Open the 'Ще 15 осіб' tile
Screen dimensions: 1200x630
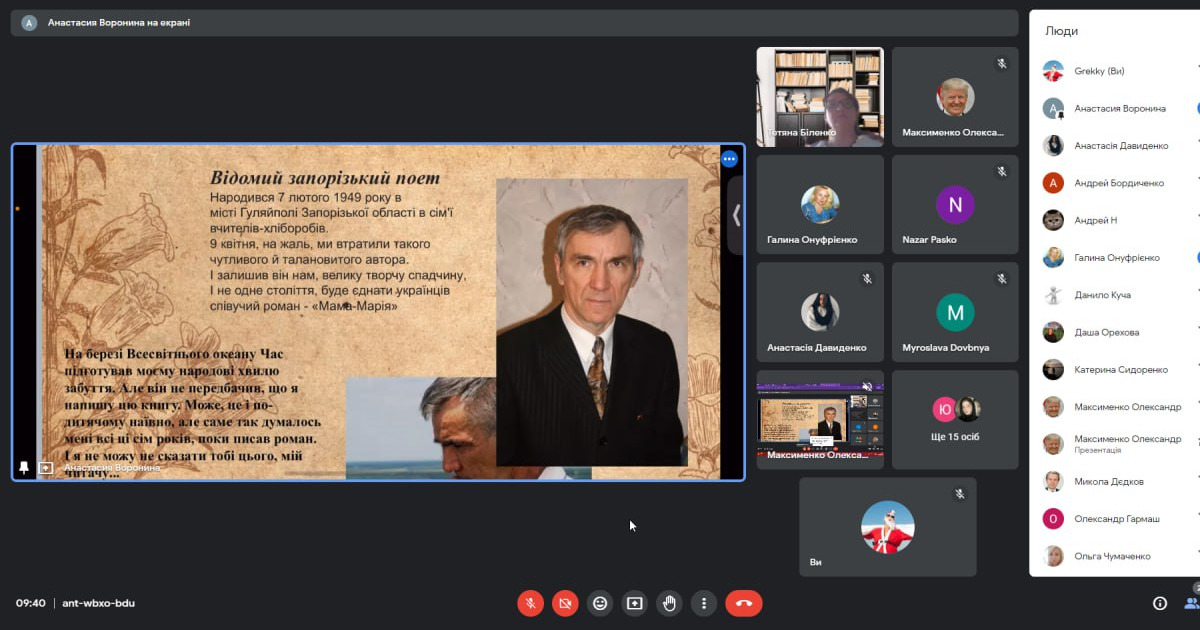[x=954, y=420]
